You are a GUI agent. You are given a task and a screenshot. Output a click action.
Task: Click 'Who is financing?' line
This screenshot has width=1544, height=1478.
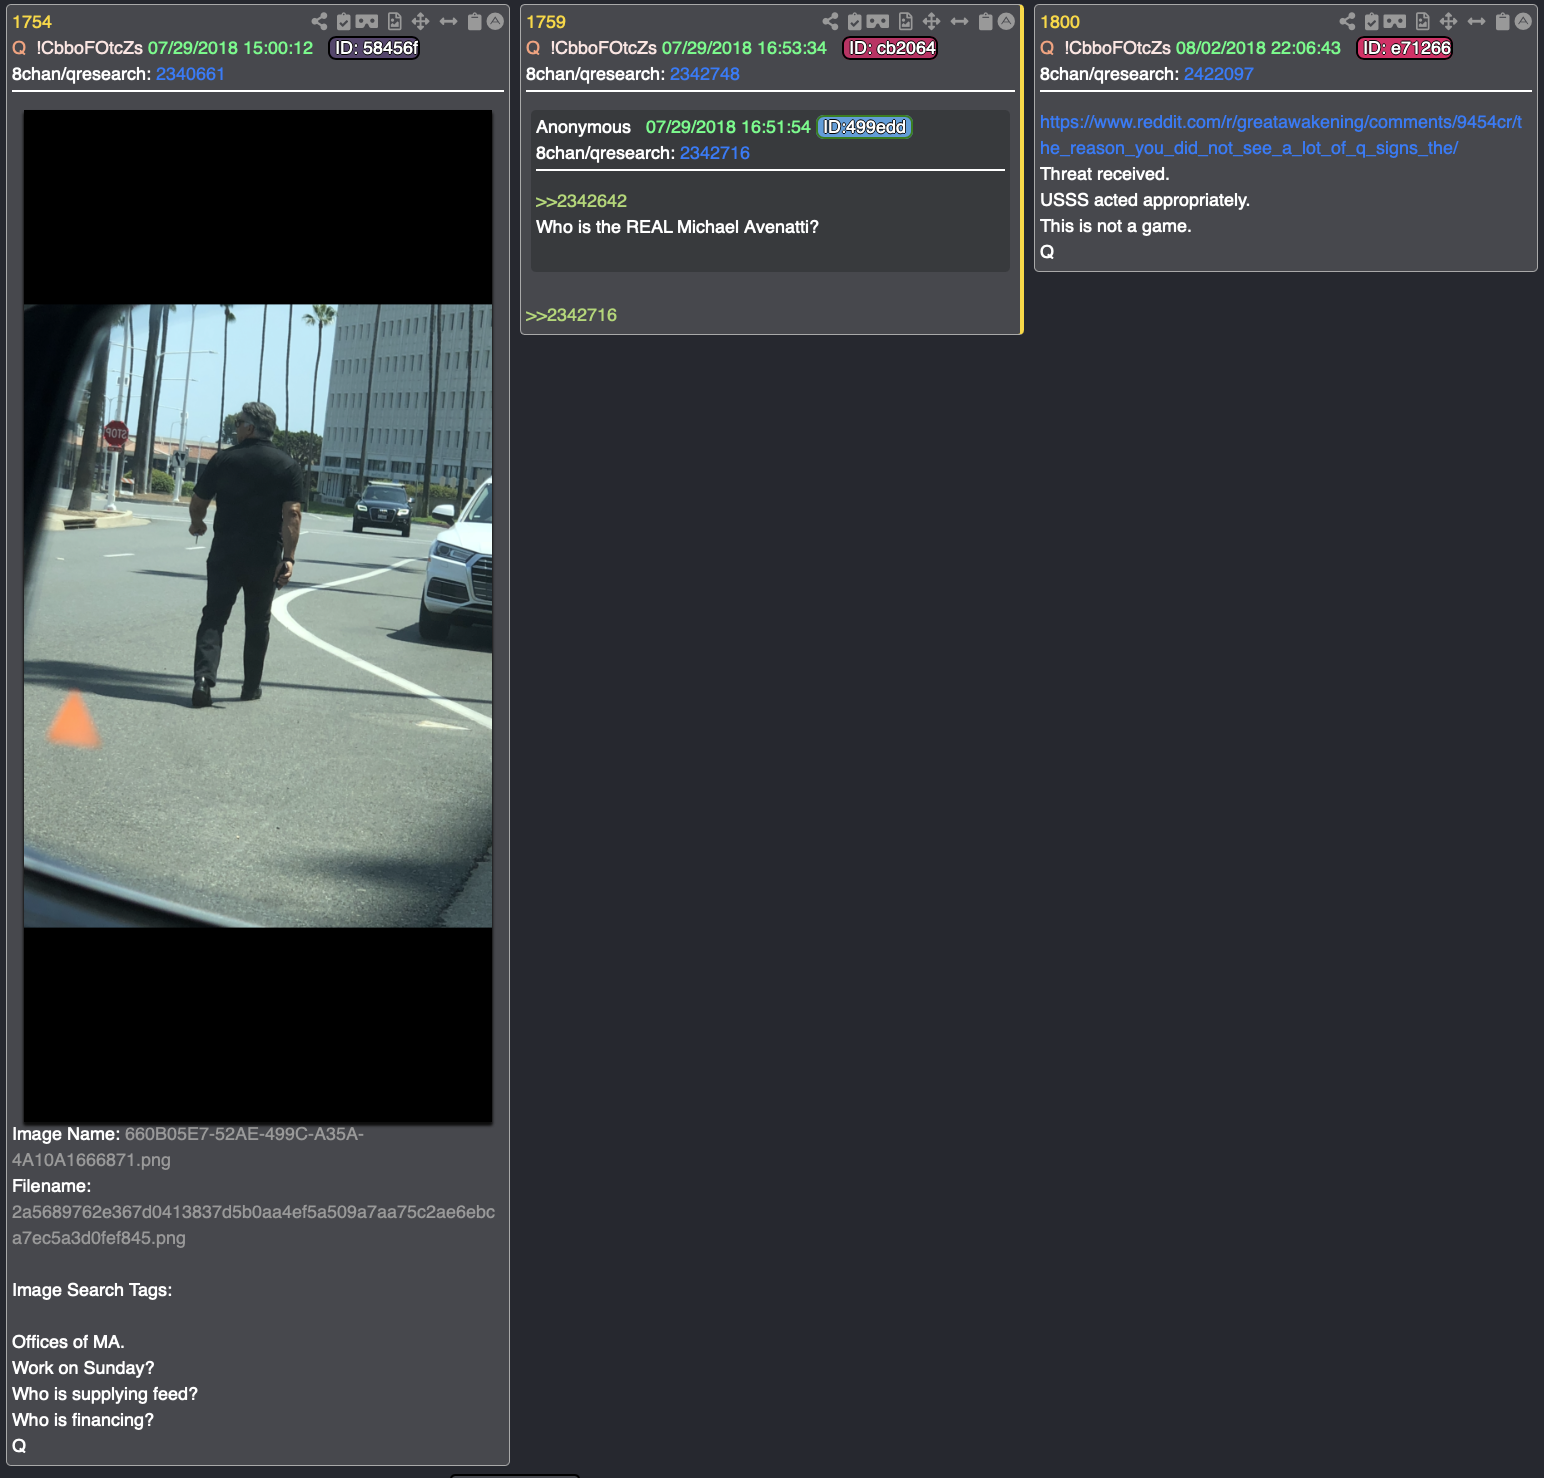tap(83, 1420)
